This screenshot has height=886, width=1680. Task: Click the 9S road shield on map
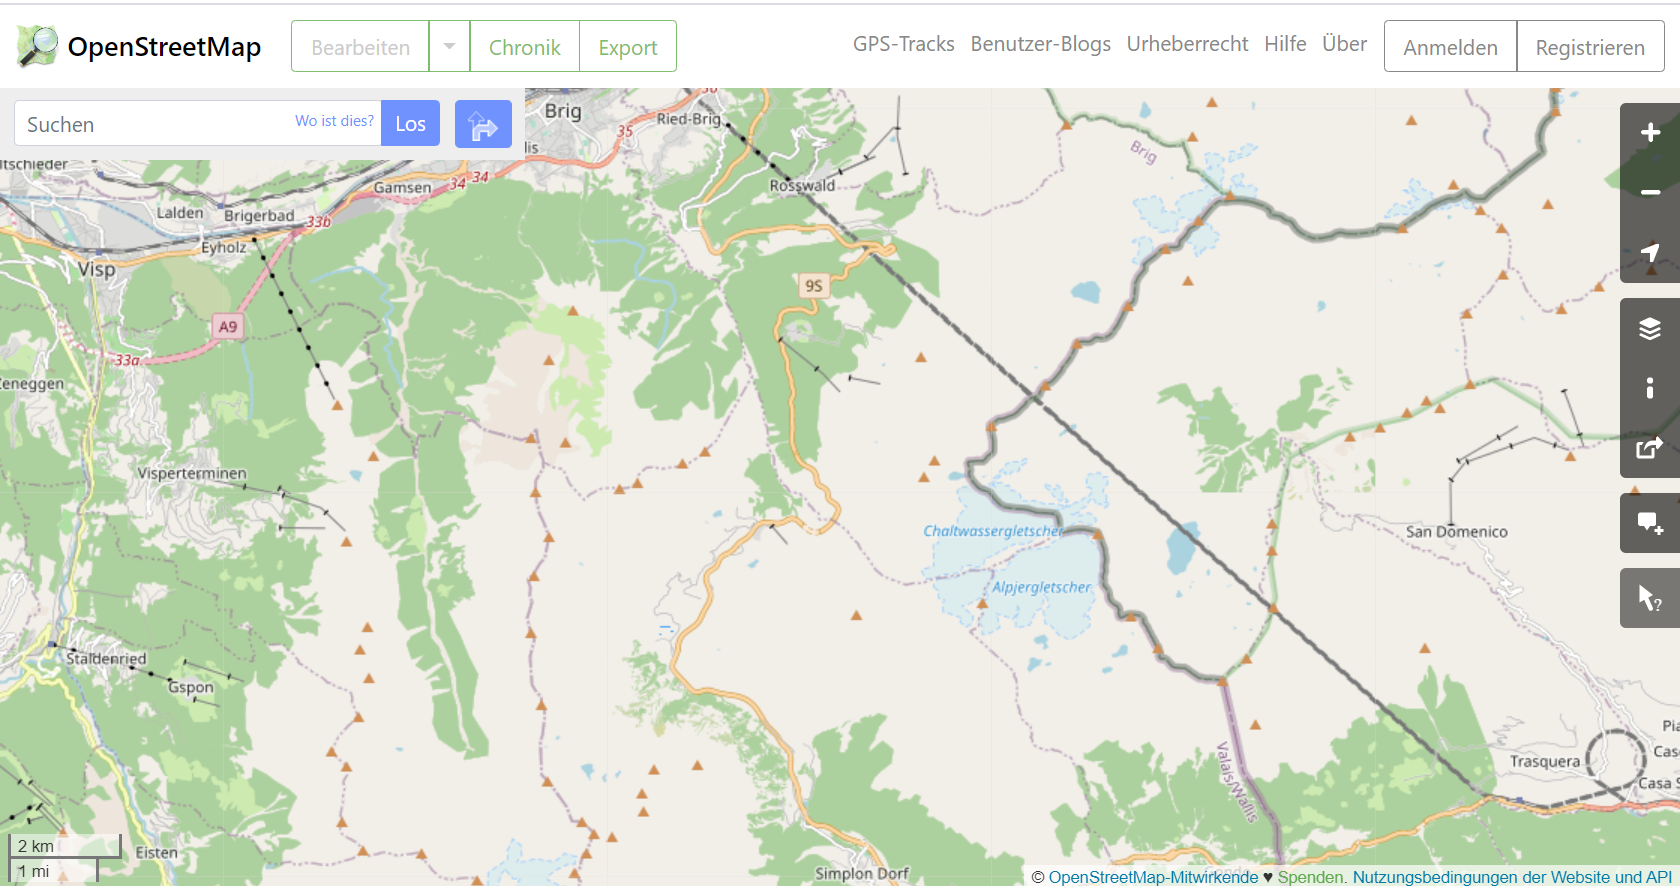click(814, 286)
